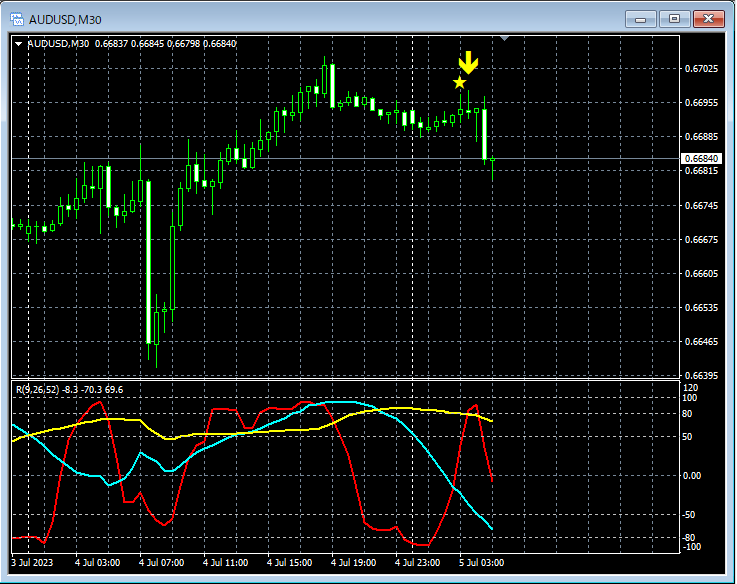Click the 0.66675 price scale label

[701, 239]
